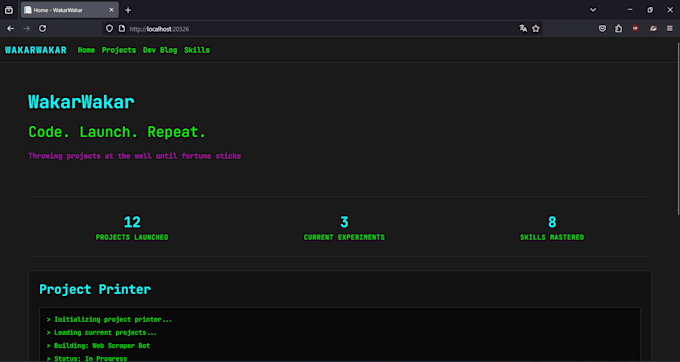Click the CURRENT EXPERIMENTS label
The image size is (680, 362).
[x=344, y=237]
